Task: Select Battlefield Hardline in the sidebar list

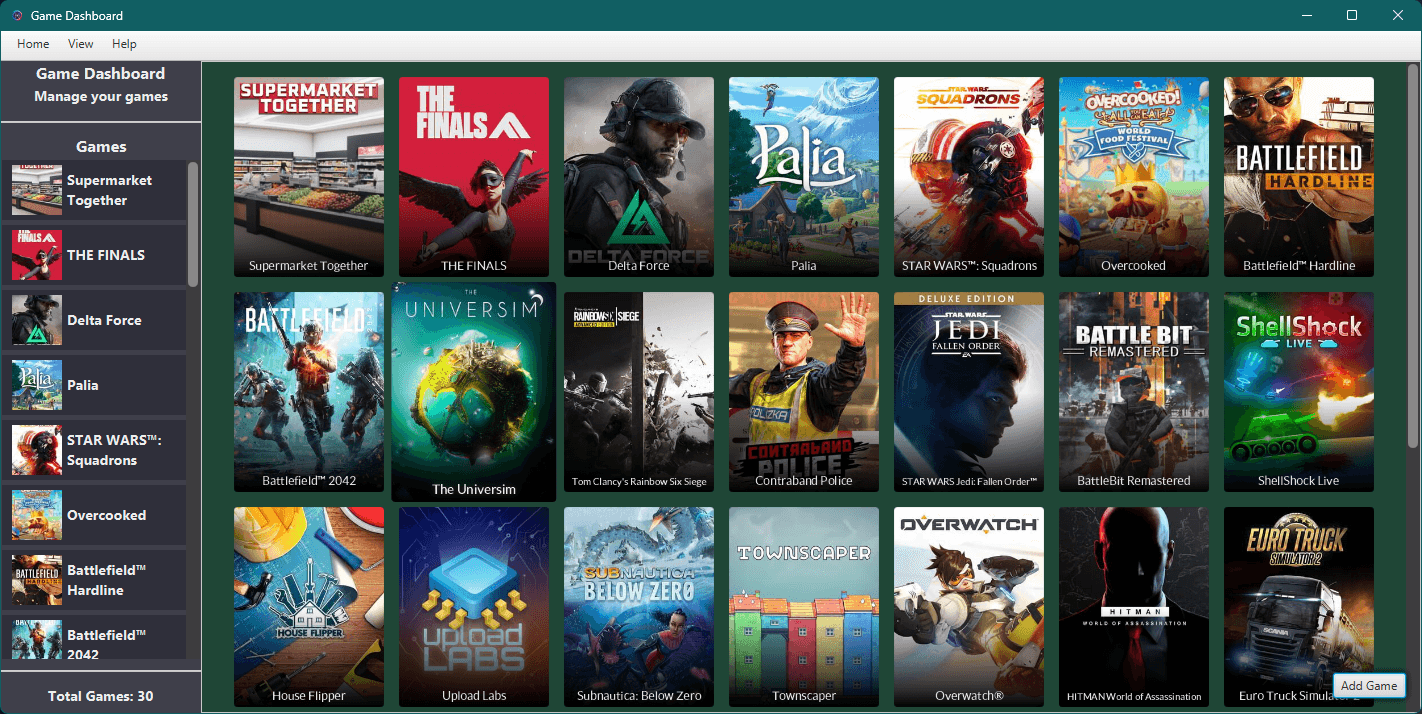Action: [x=94, y=580]
